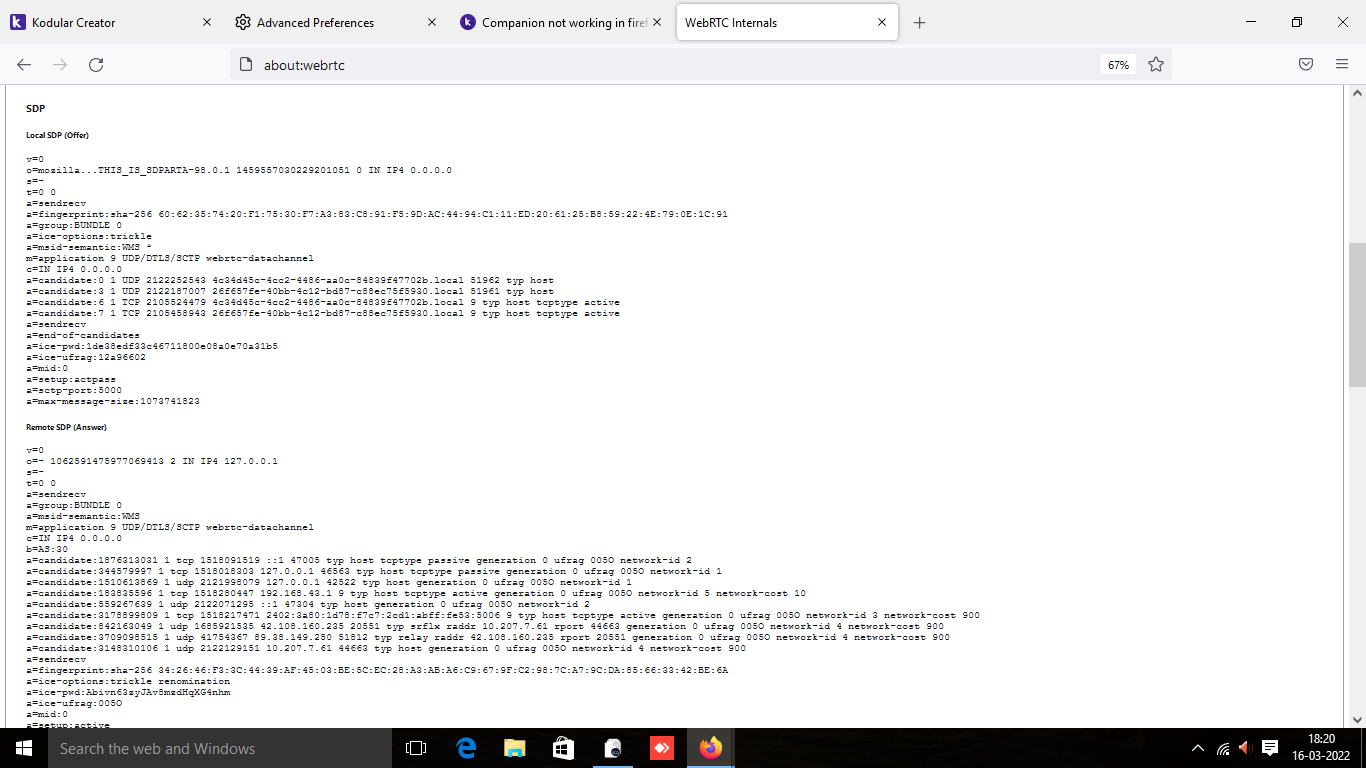Image resolution: width=1366 pixels, height=768 pixels.
Task: Switch to the Companion not working tab
Action: (562, 22)
